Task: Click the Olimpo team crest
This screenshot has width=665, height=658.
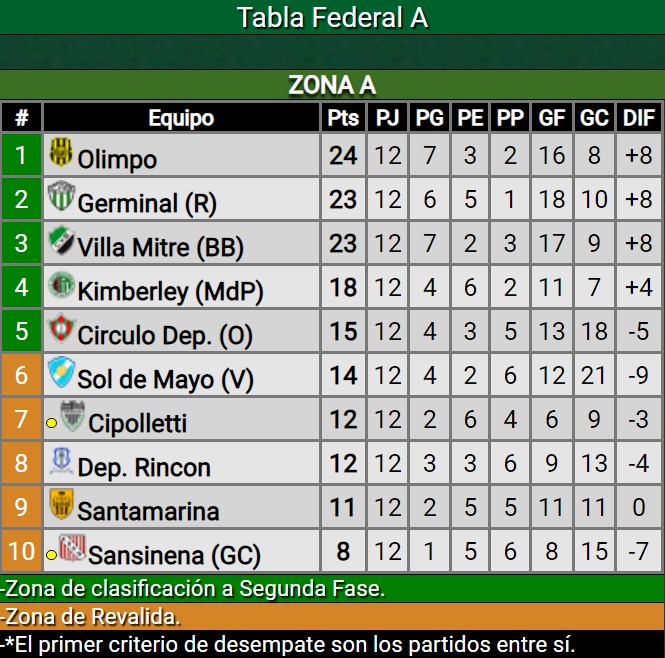Action: (61, 152)
